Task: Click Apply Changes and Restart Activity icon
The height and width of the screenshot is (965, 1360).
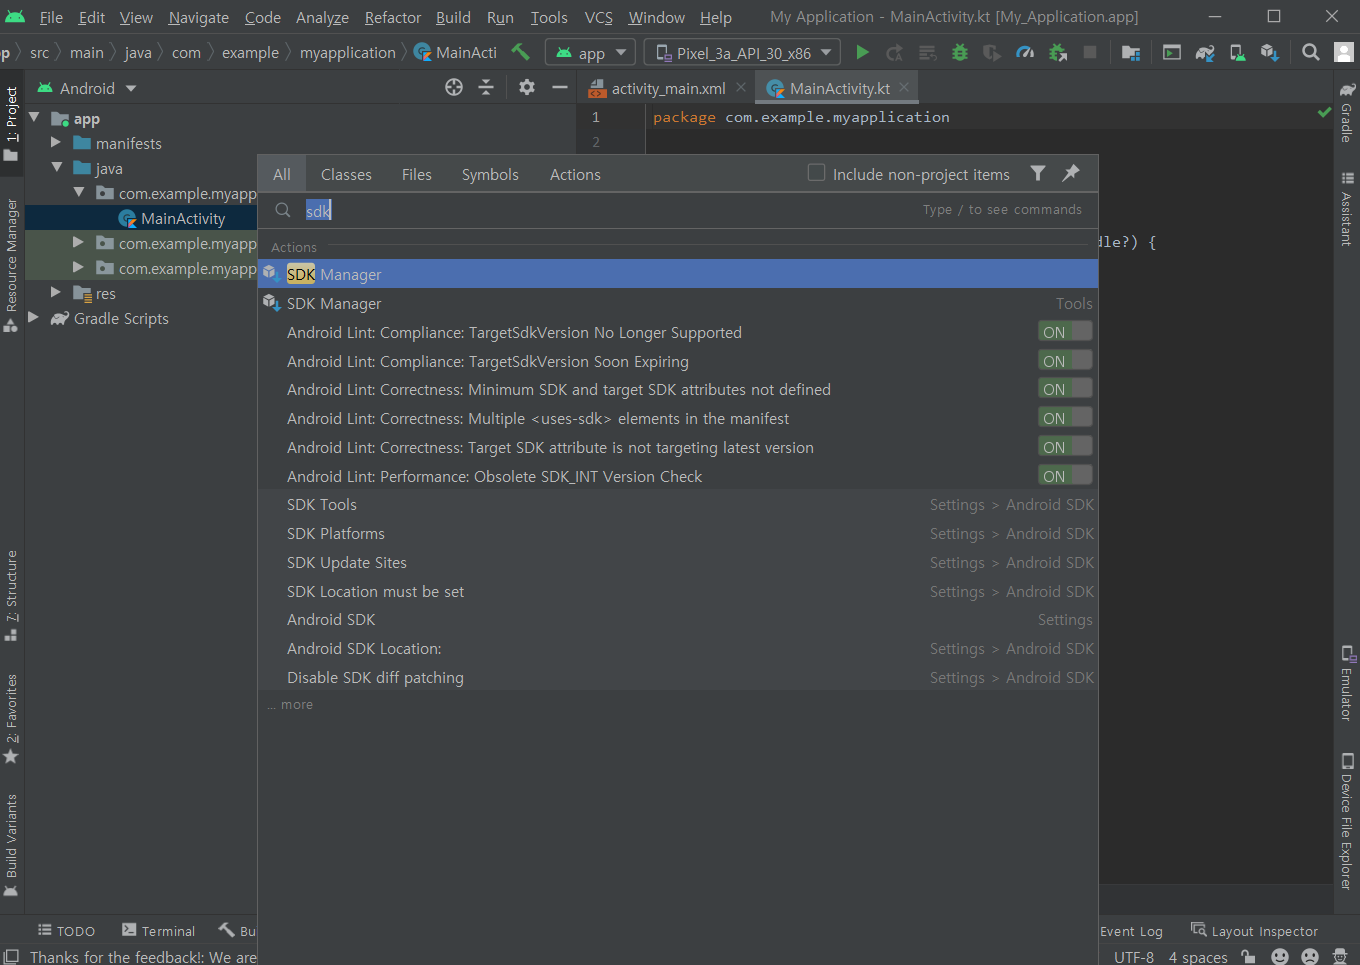Action: 894,52
